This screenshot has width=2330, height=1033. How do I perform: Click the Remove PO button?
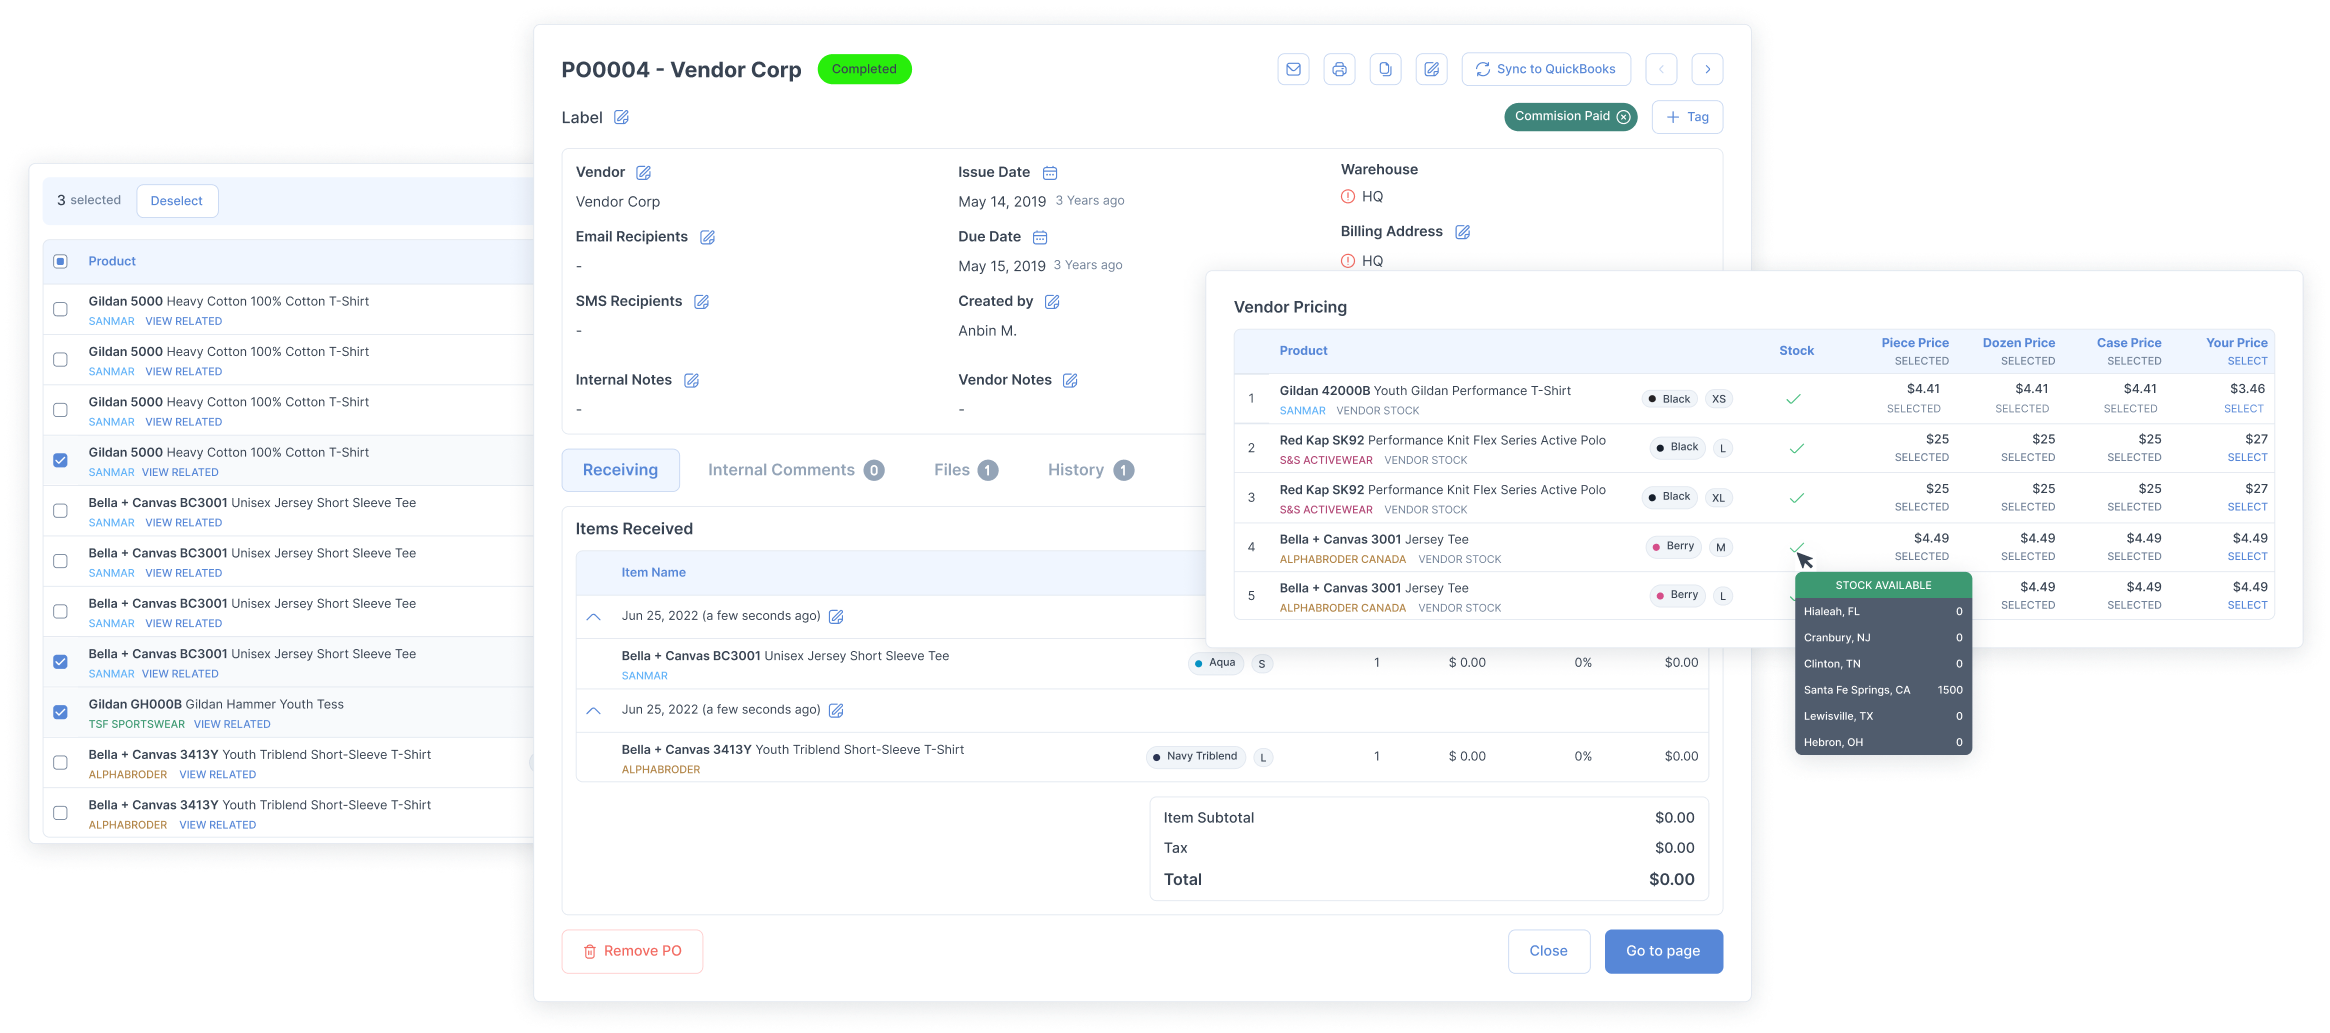coord(632,951)
